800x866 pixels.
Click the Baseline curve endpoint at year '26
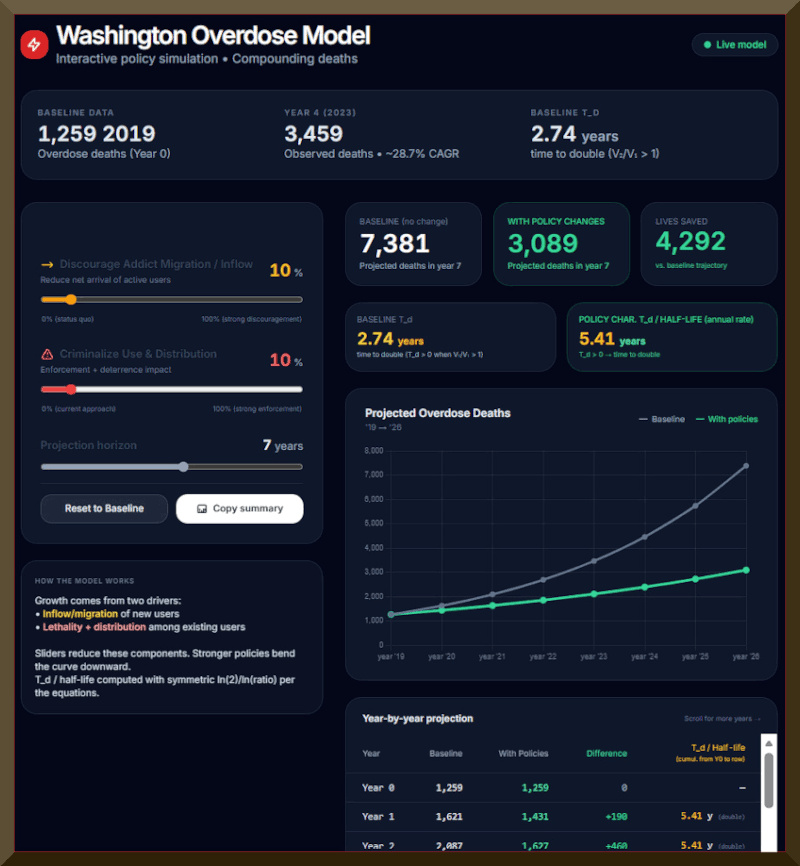746,466
